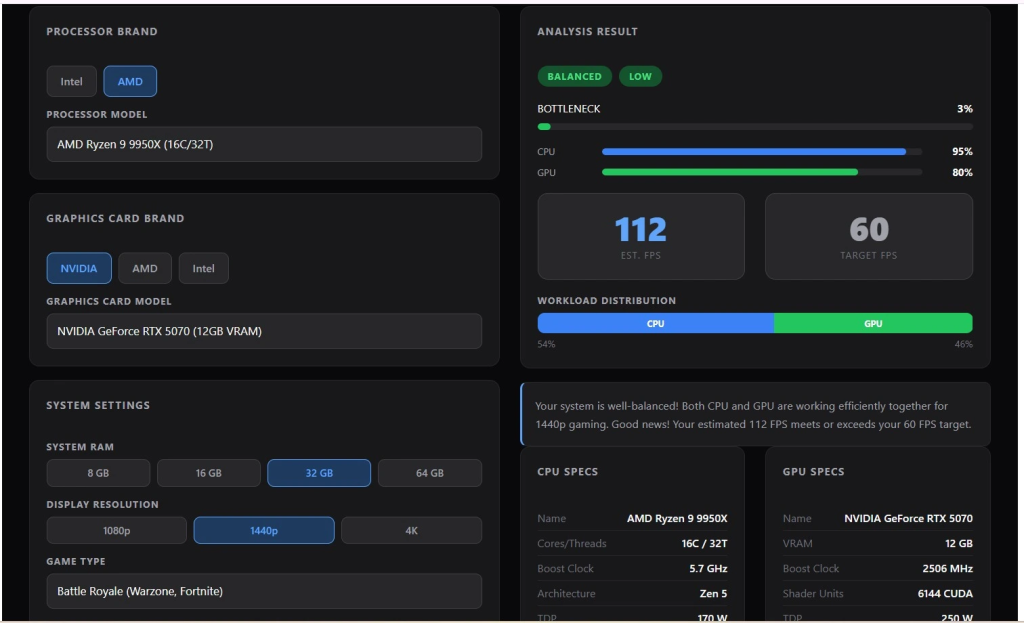The width and height of the screenshot is (1024, 623).
Task: Click the GPU segment of workload distribution
Action: point(873,323)
